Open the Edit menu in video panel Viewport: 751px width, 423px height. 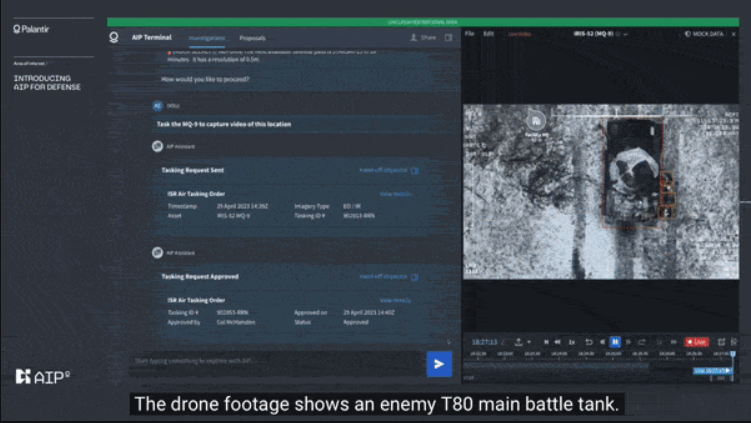coord(489,34)
